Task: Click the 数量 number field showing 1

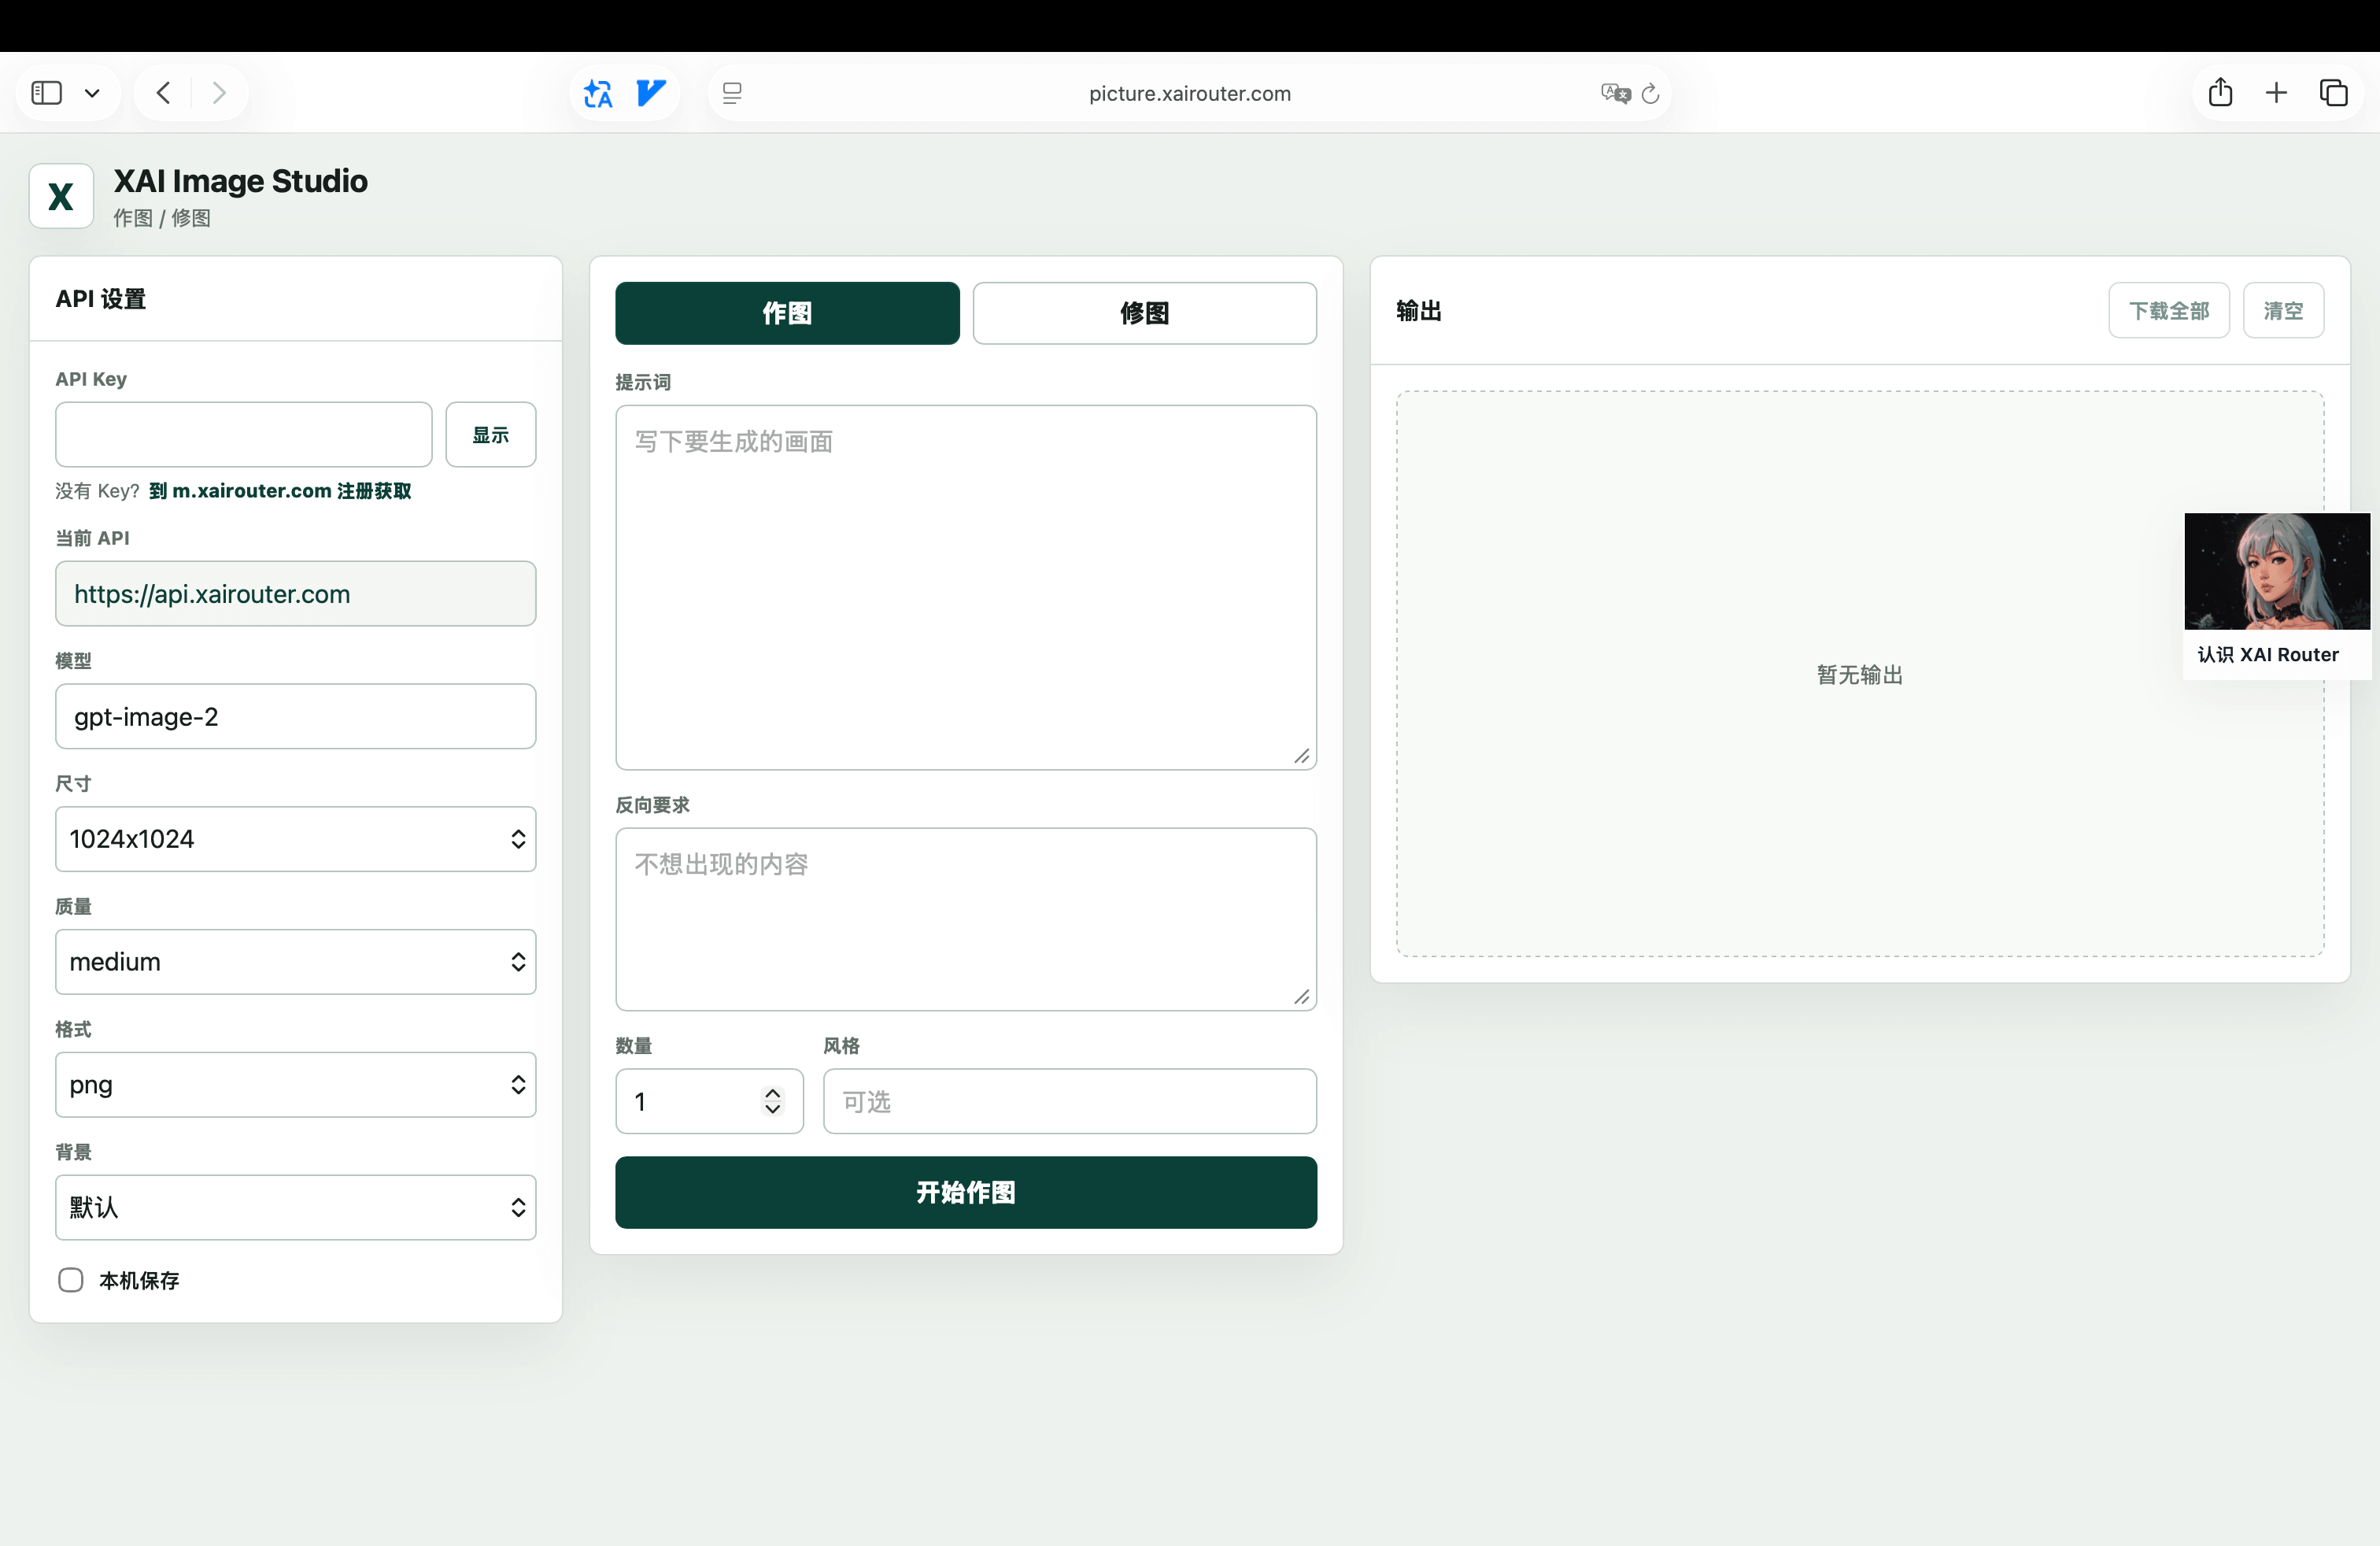Action: point(710,1101)
